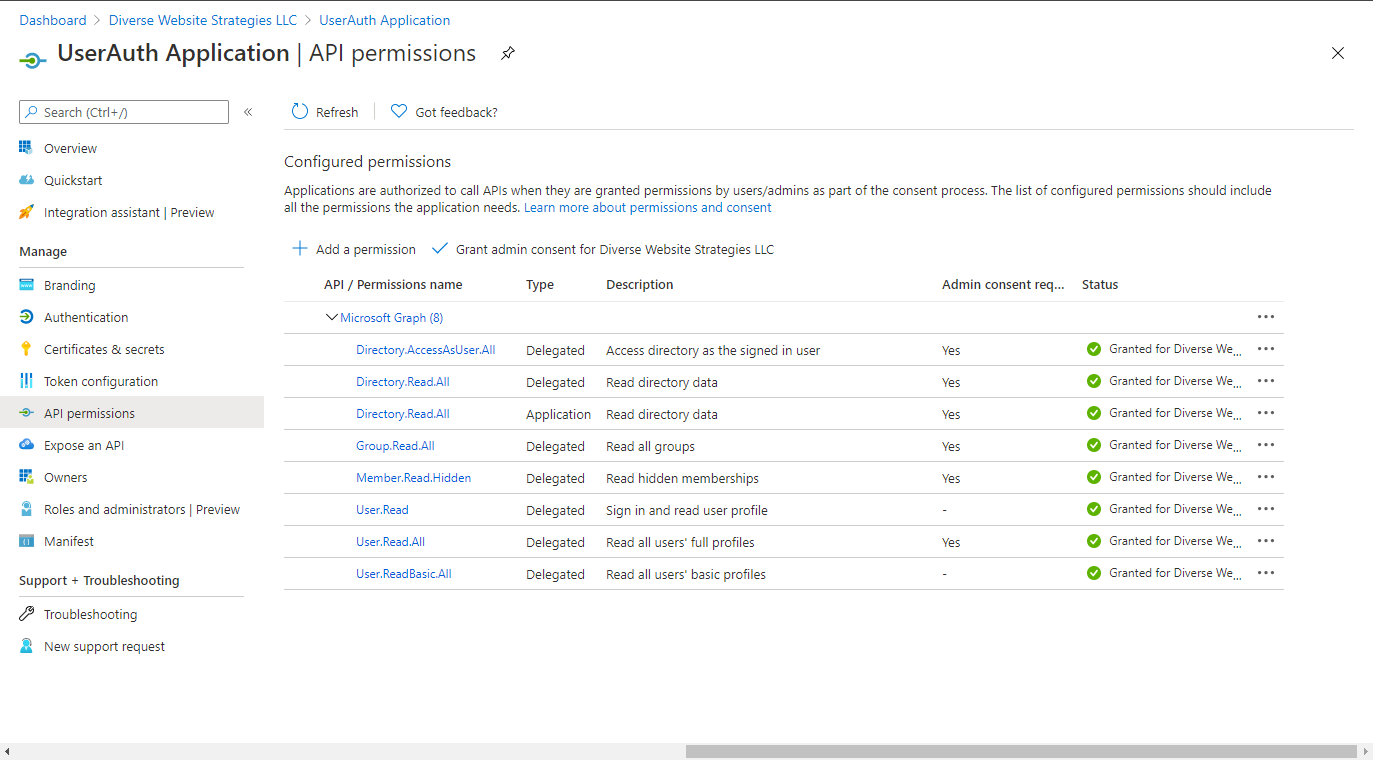Click the Certificates & secrets key icon
Screen dimensions: 1379x762
(26, 349)
